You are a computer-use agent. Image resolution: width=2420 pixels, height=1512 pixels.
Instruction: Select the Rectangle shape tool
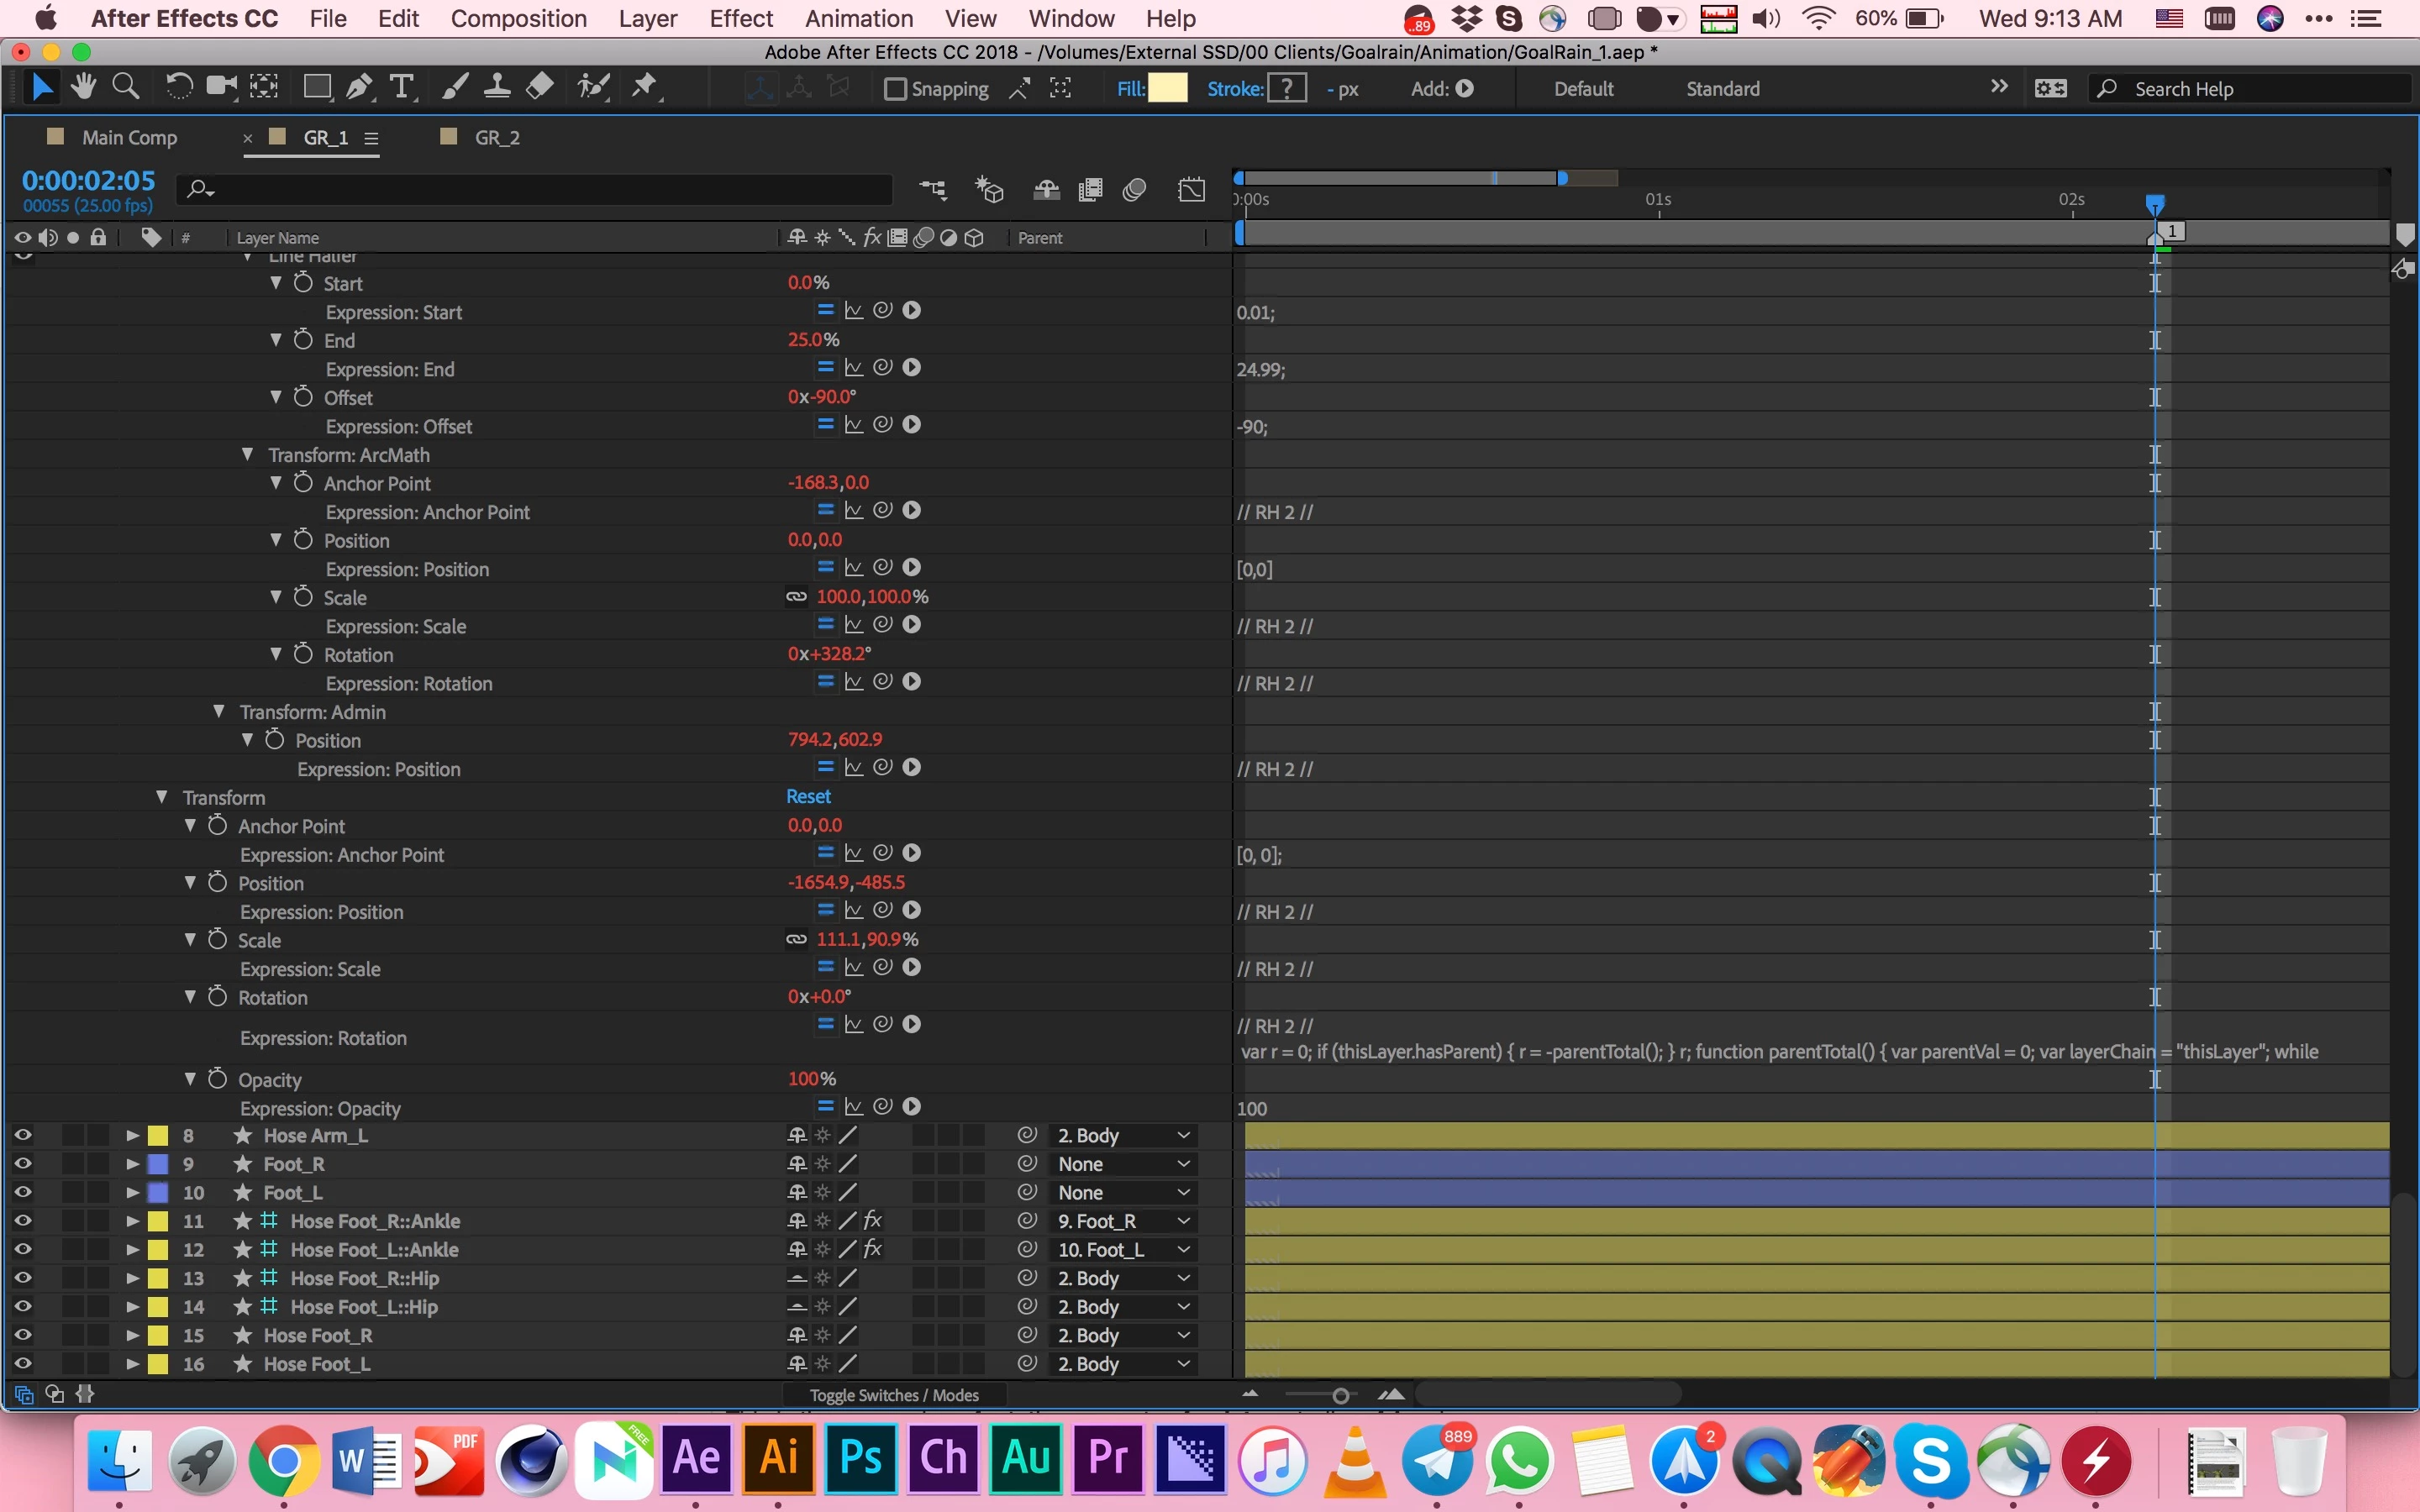[x=317, y=88]
